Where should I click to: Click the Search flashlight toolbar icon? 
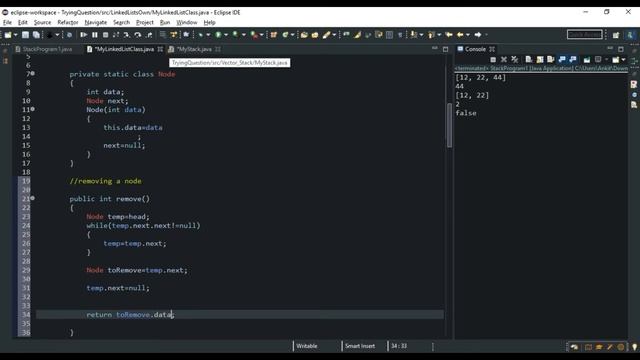tap(326, 35)
